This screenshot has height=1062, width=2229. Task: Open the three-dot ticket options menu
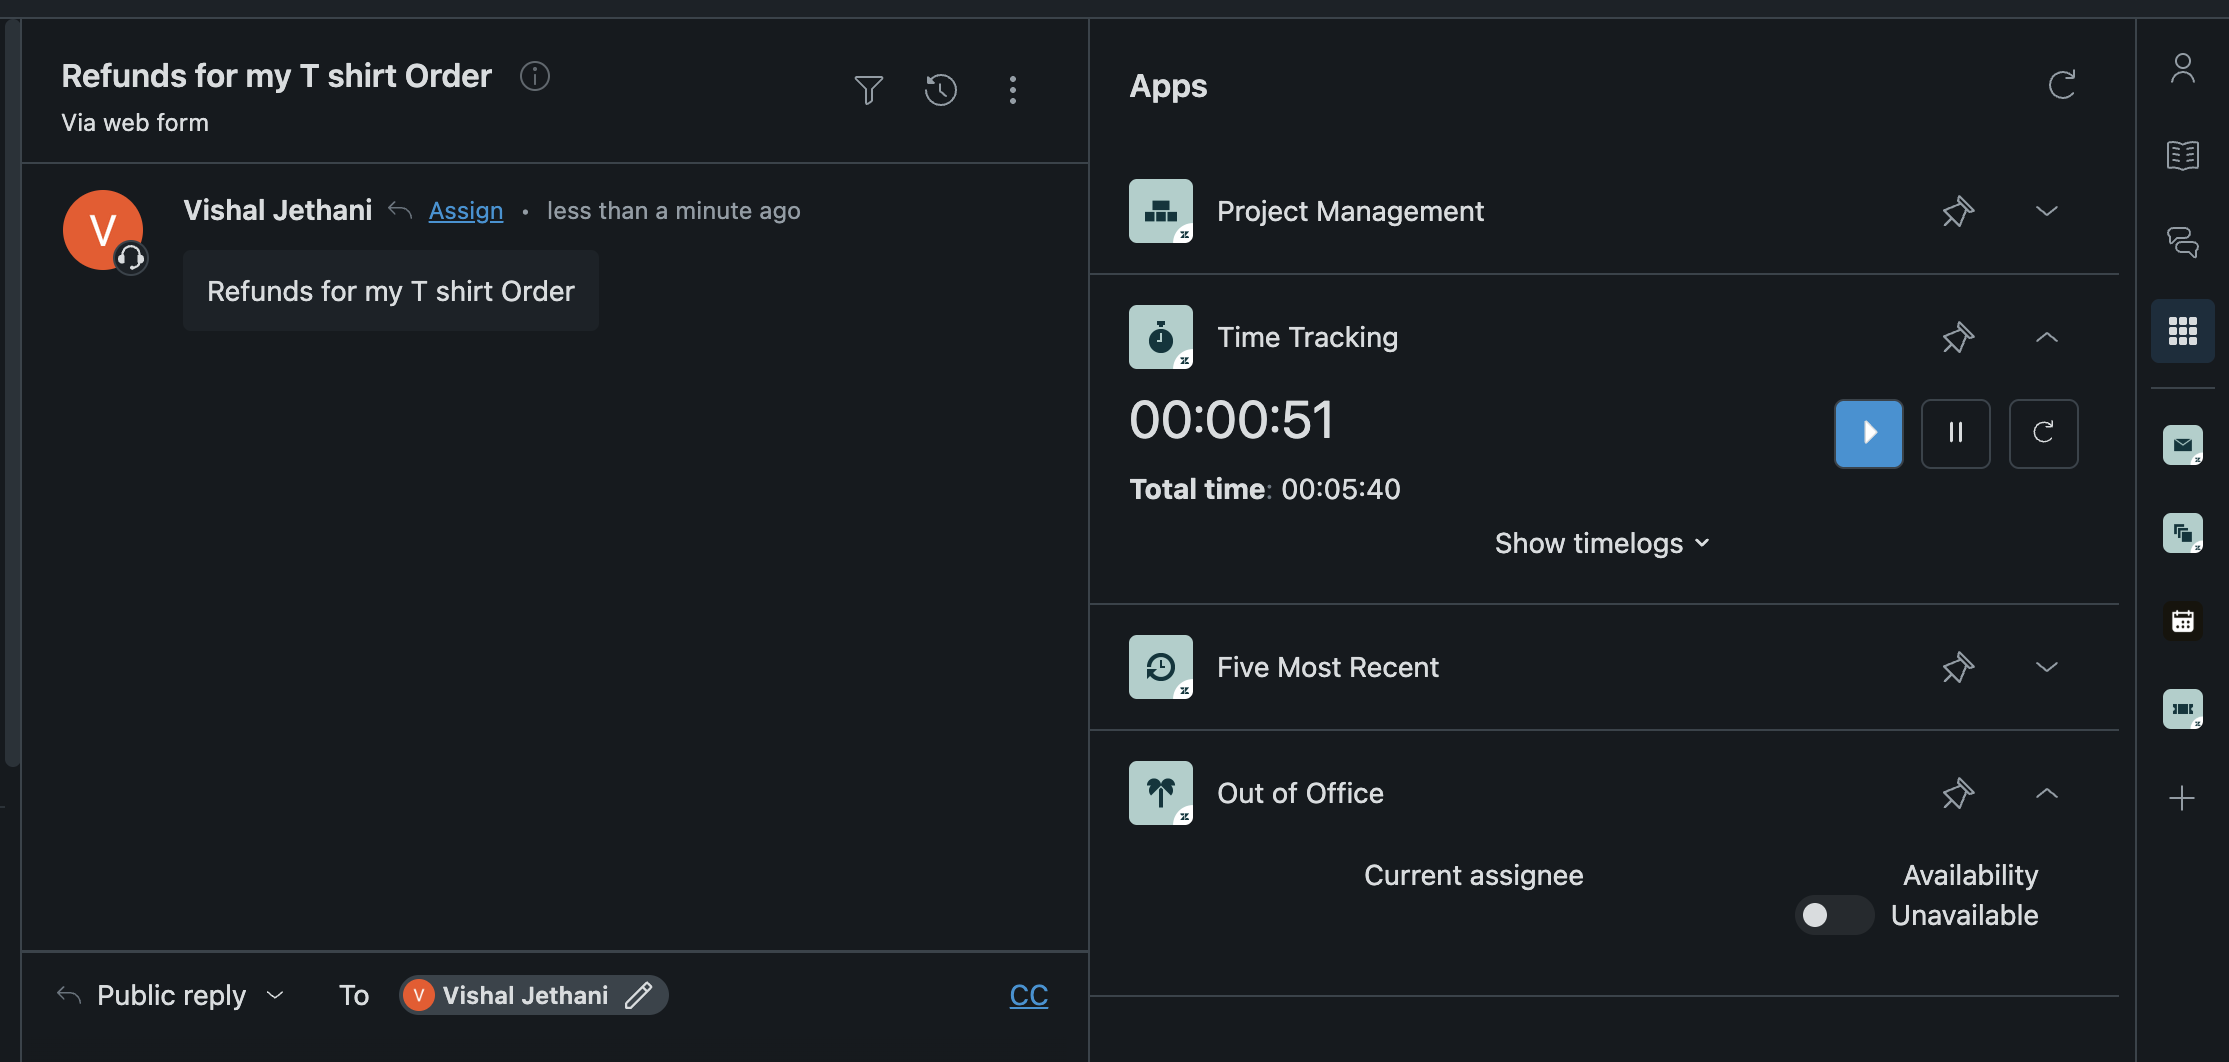1012,90
